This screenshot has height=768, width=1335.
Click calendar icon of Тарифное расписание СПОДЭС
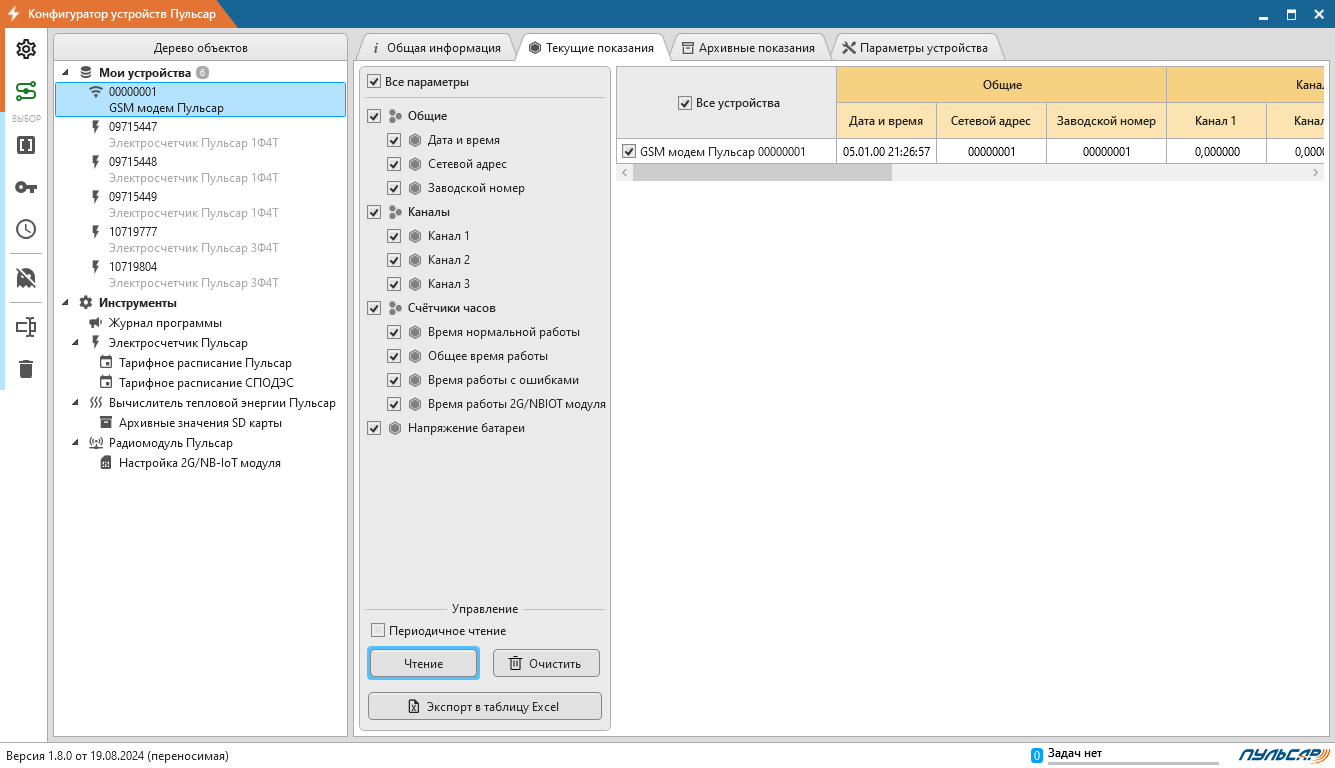(x=106, y=383)
